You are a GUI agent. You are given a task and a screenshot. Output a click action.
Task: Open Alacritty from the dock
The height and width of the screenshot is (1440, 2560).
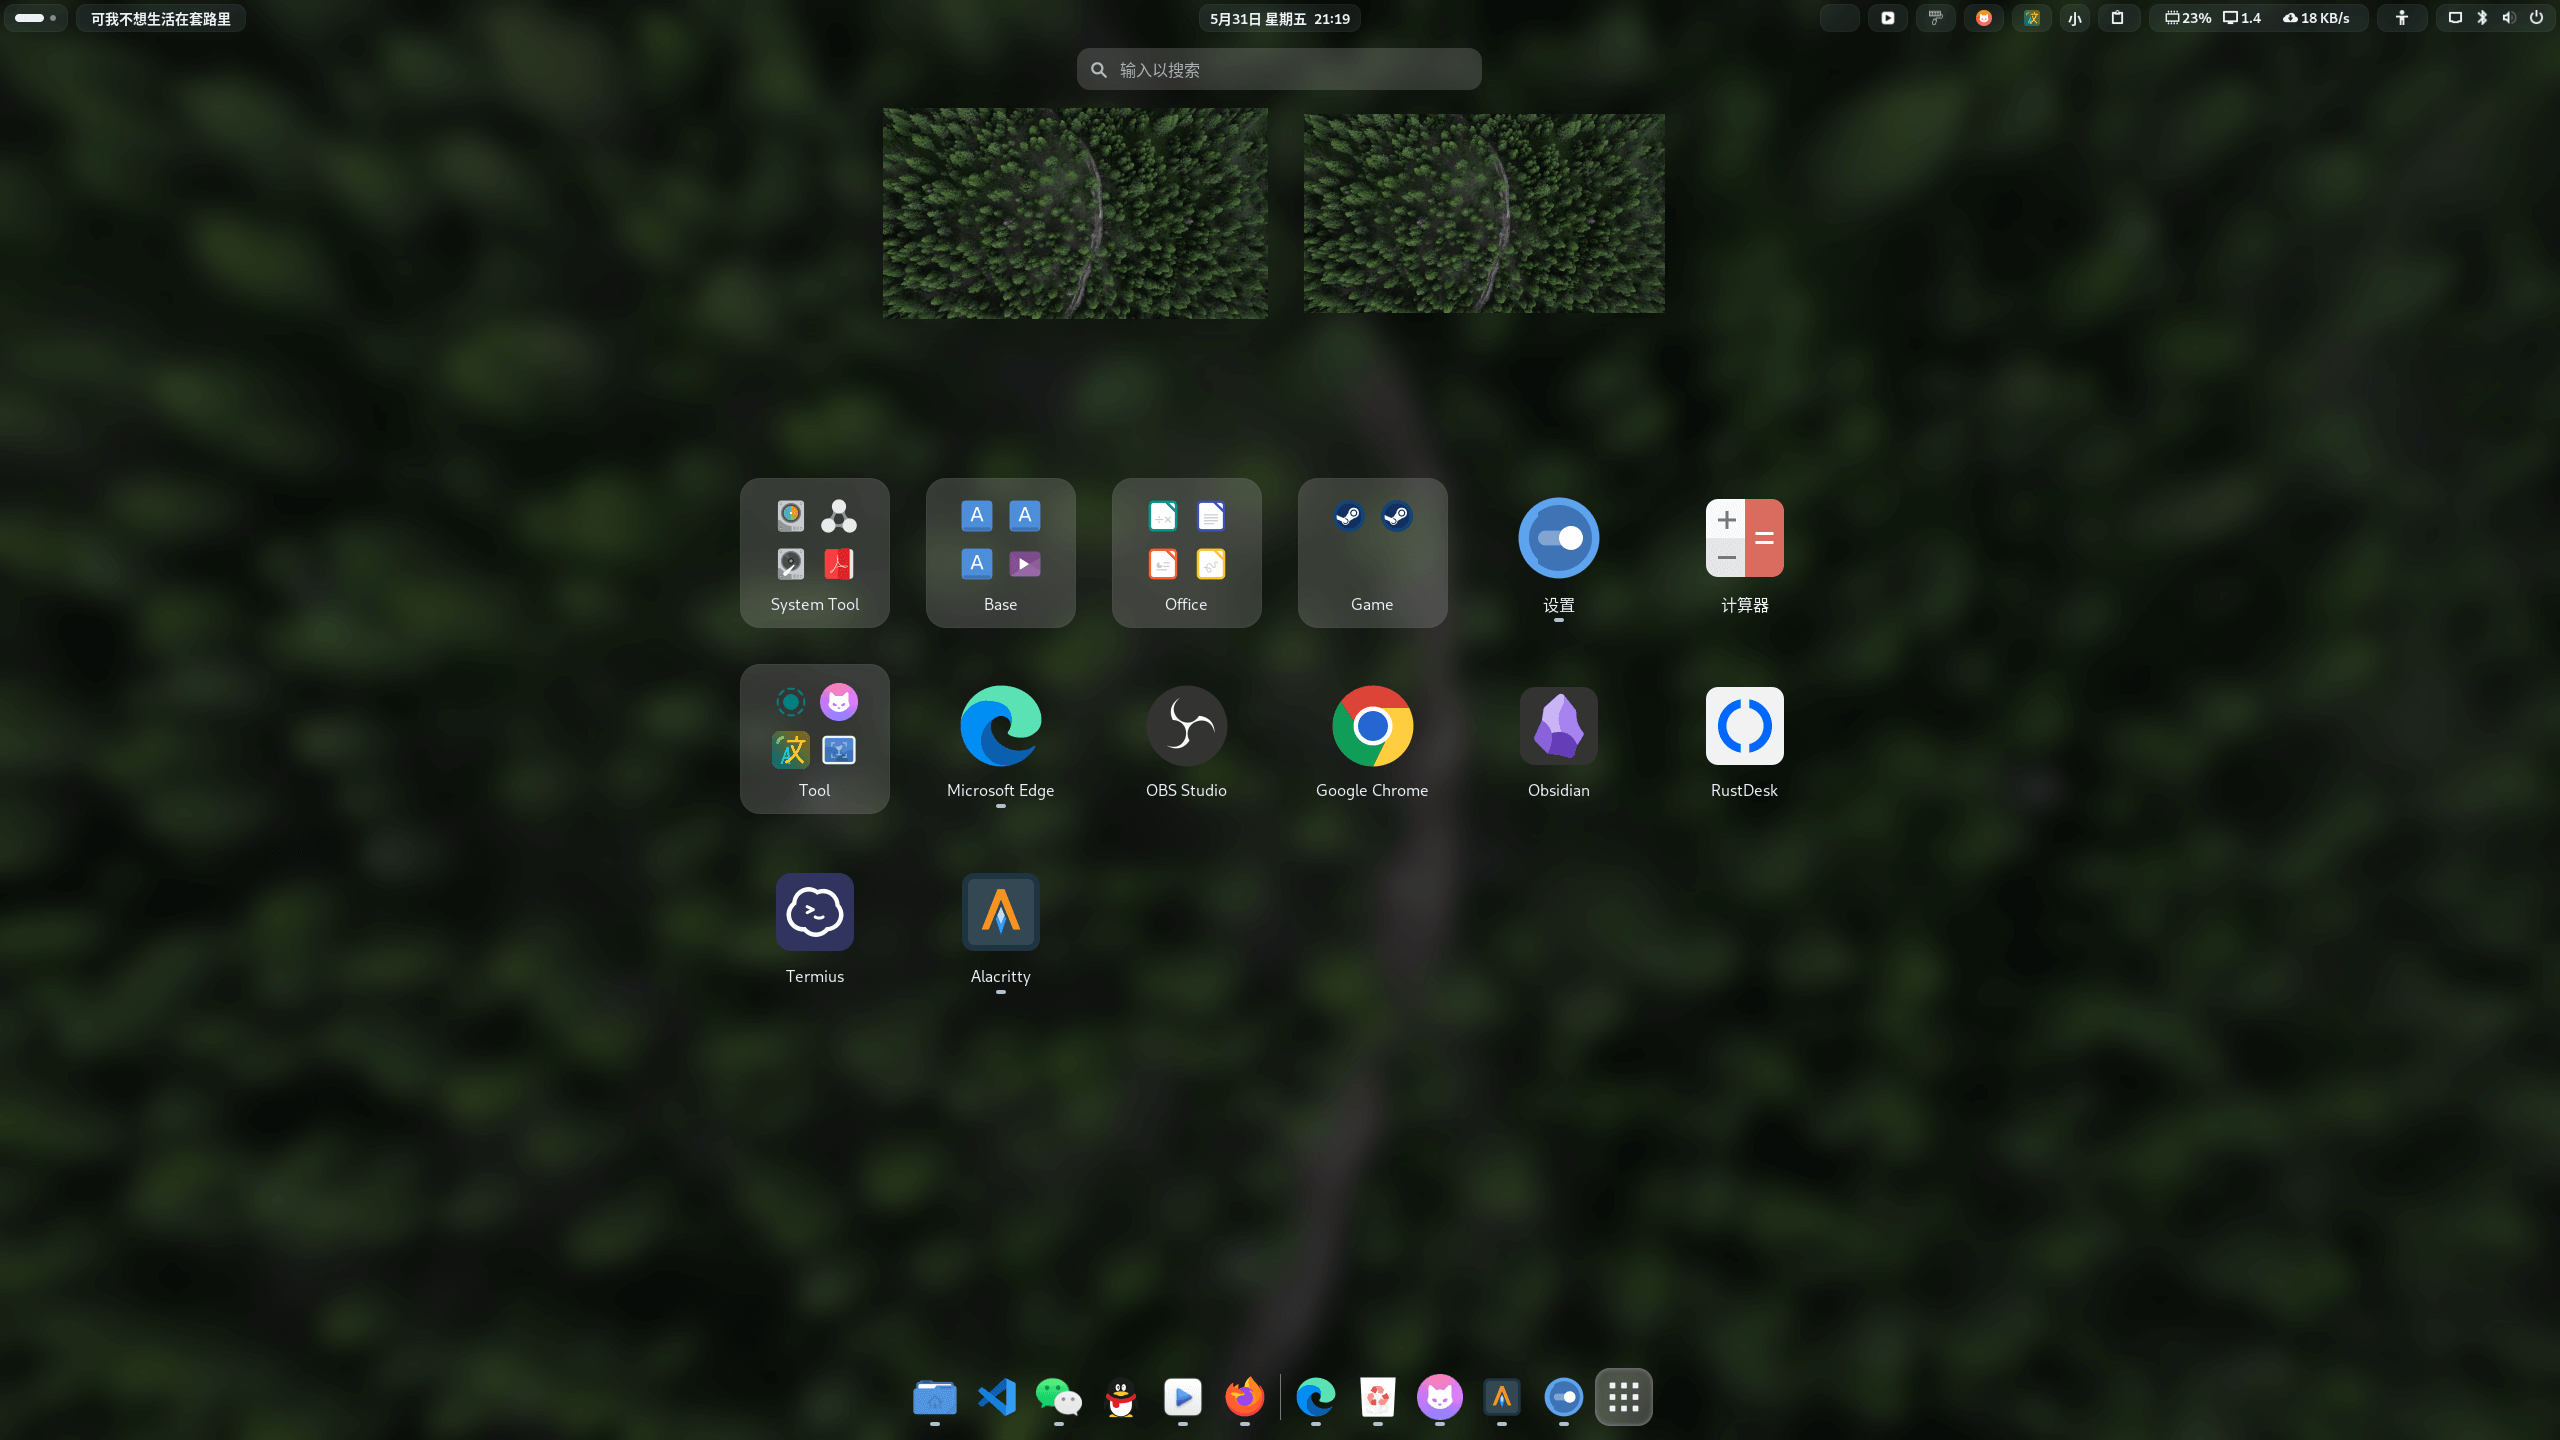point(1502,1397)
